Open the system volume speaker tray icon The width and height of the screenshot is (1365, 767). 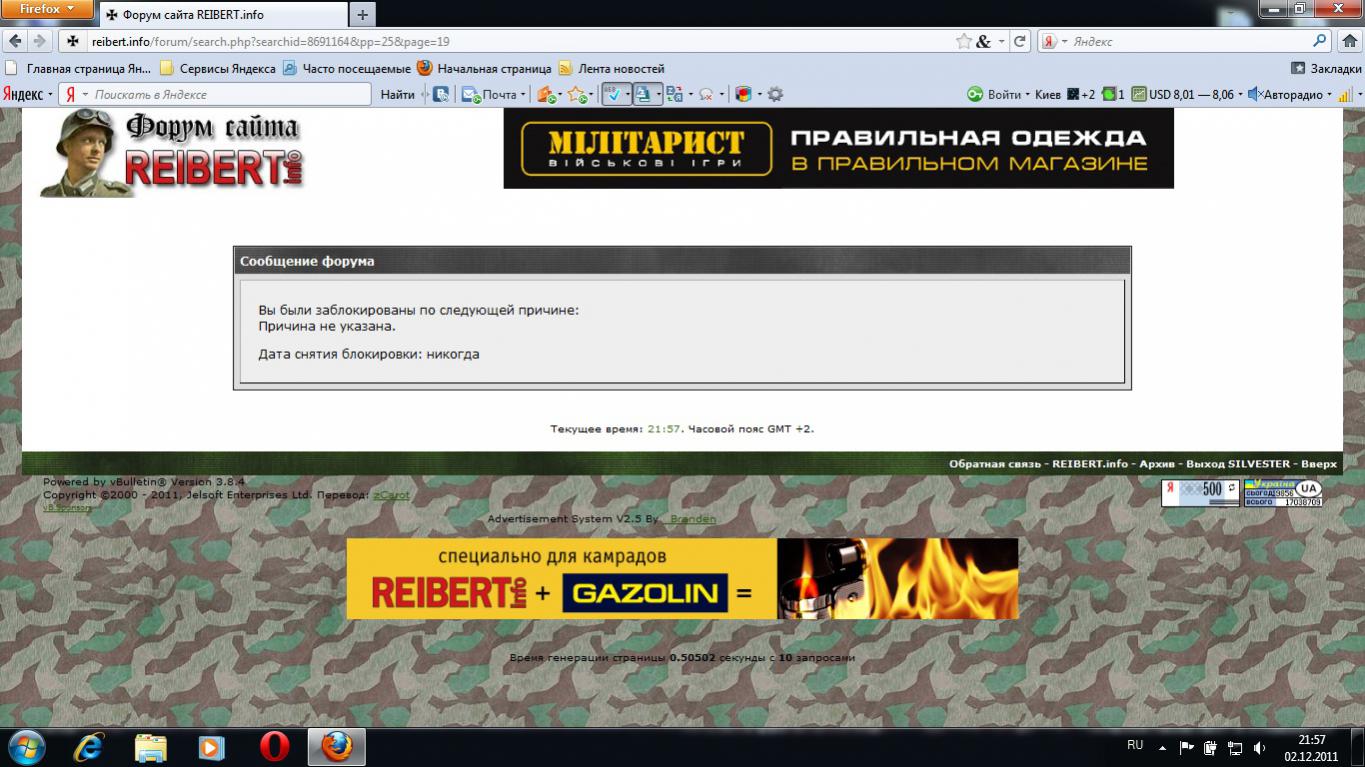click(x=1259, y=747)
